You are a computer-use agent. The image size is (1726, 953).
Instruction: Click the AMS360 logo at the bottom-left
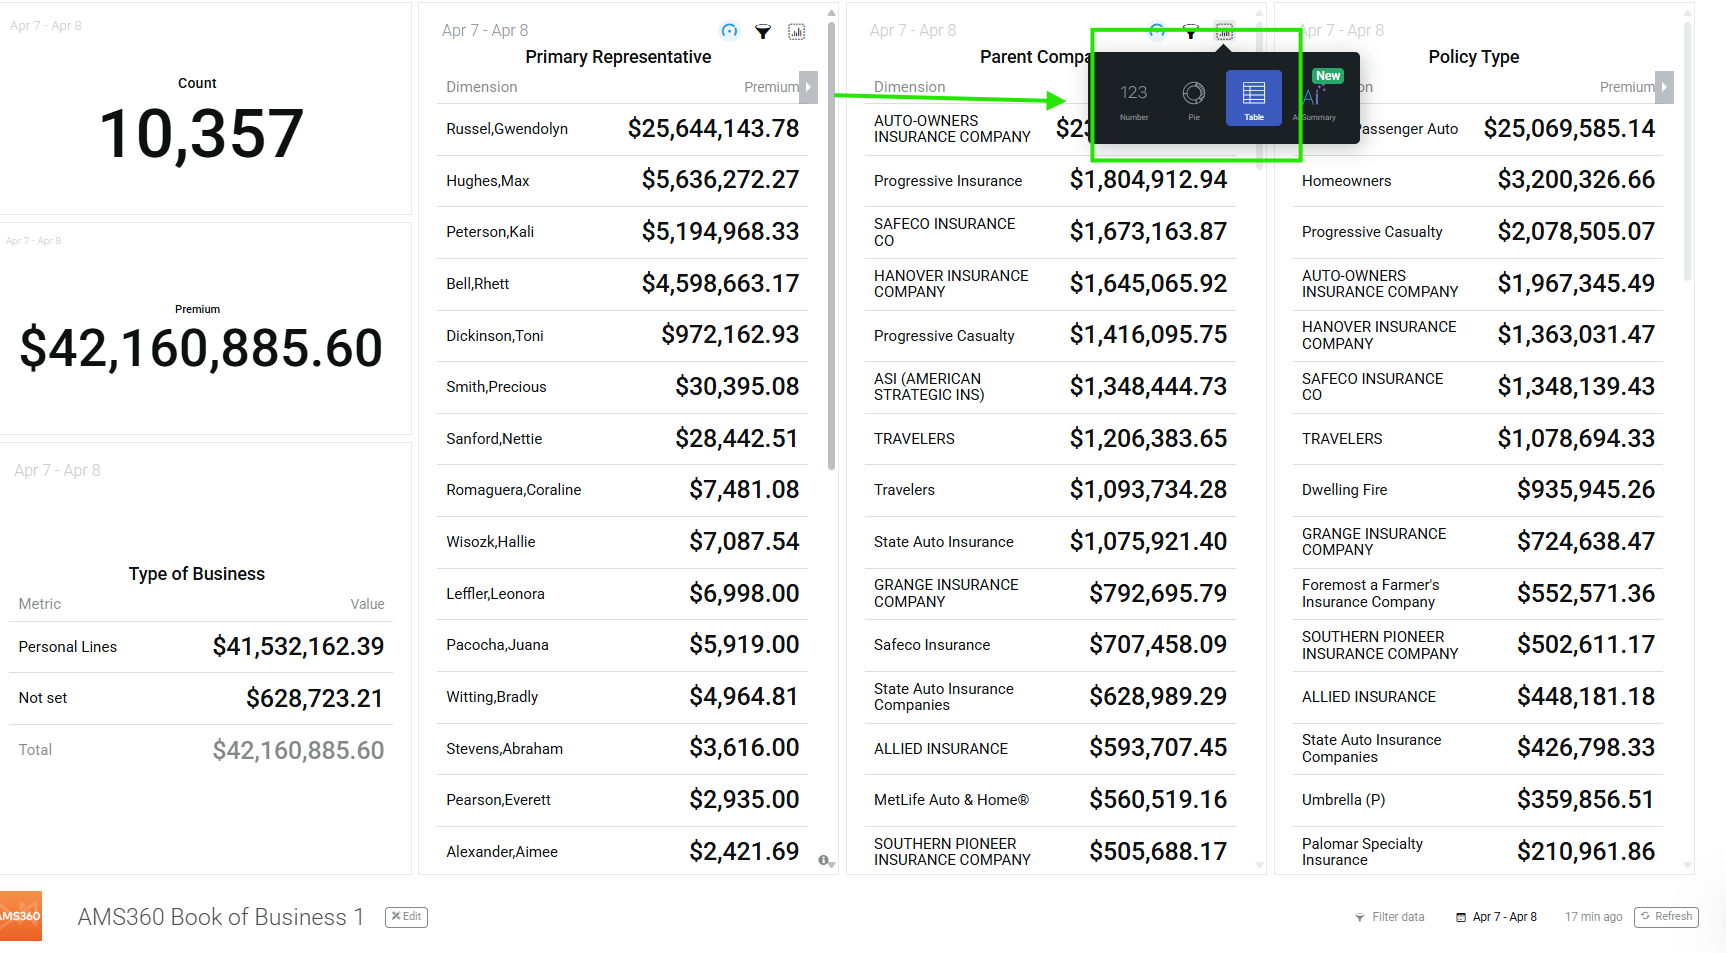point(21,916)
